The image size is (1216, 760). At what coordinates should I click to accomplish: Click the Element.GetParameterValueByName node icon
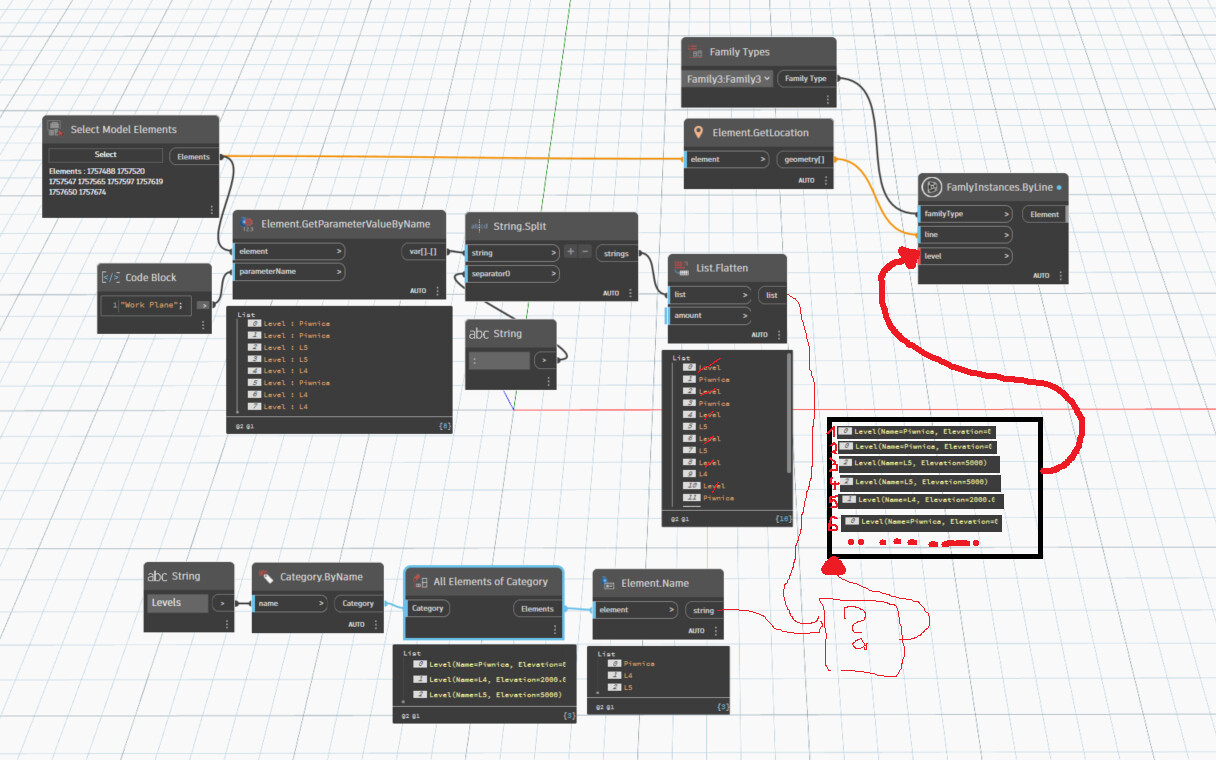(246, 224)
